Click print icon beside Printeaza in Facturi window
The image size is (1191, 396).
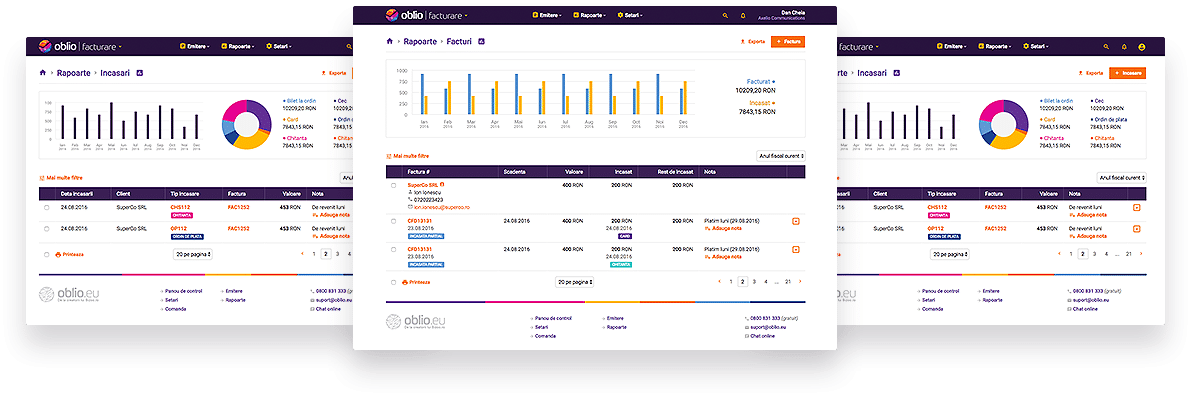point(405,282)
